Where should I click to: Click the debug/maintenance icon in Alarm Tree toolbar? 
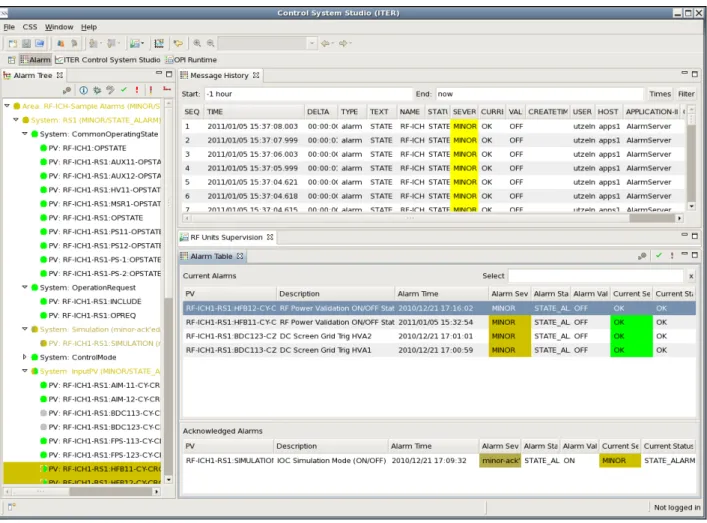(x=67, y=90)
